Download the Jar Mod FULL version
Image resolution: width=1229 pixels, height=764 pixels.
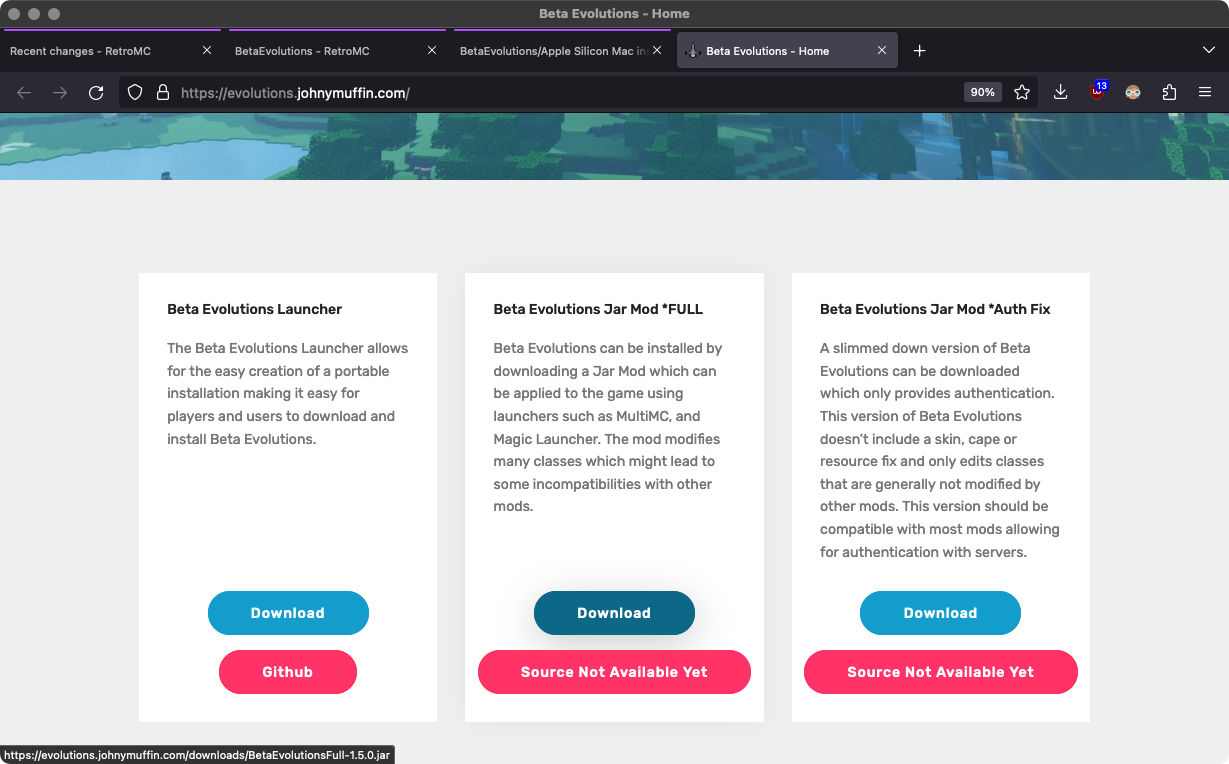614,613
